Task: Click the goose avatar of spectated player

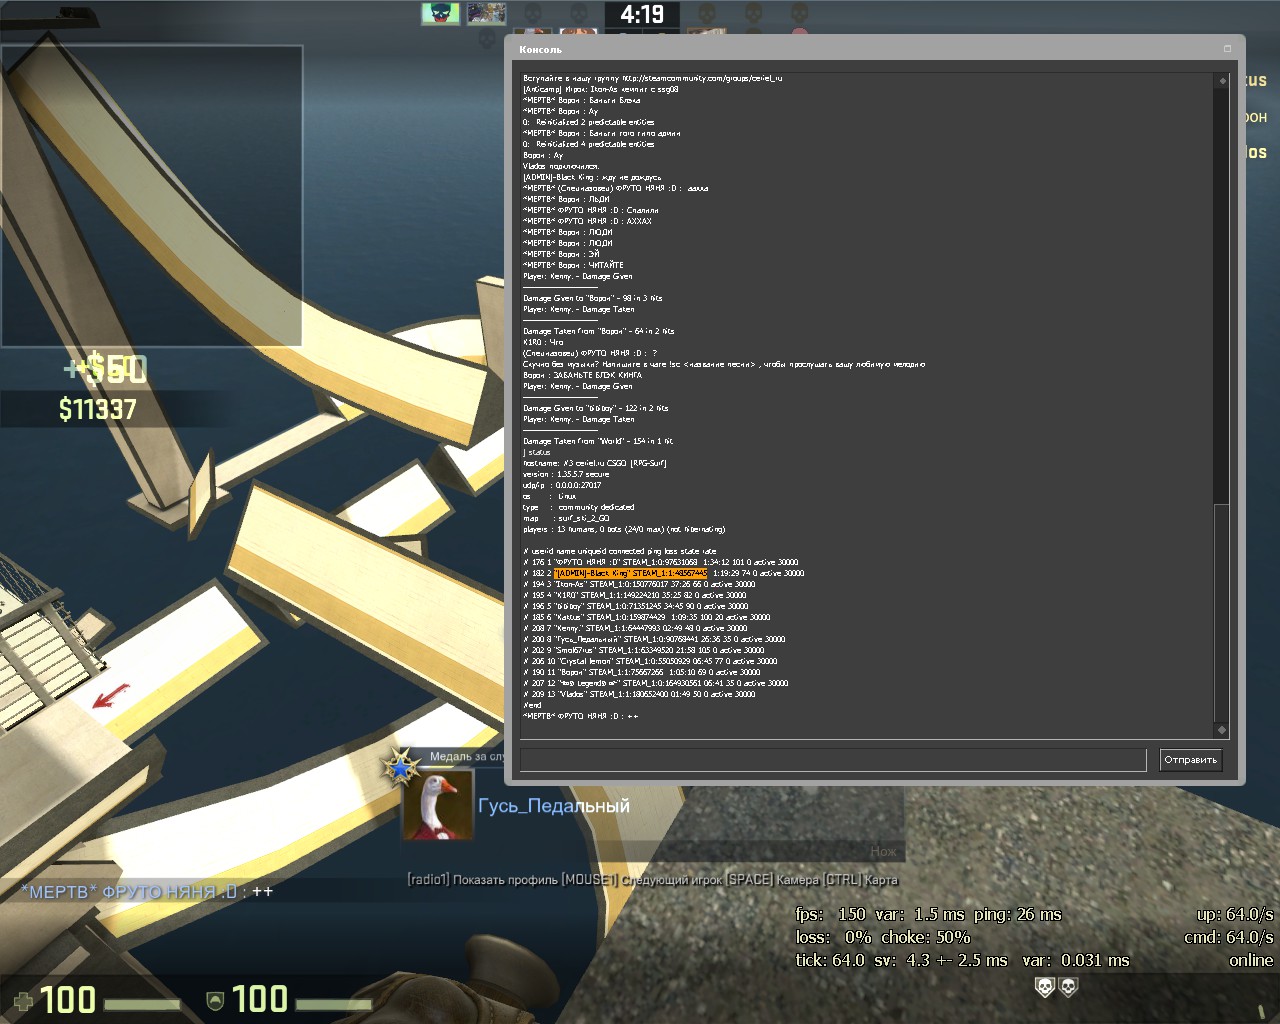Action: (x=437, y=805)
